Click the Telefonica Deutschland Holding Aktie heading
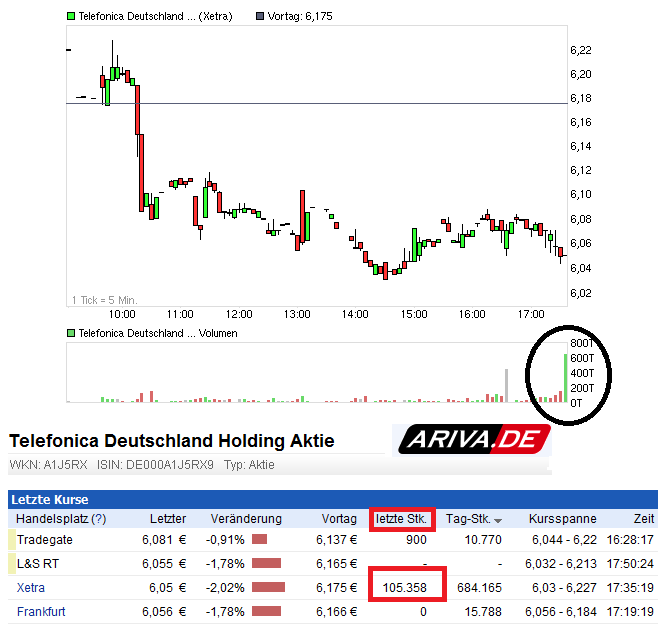 point(172,441)
